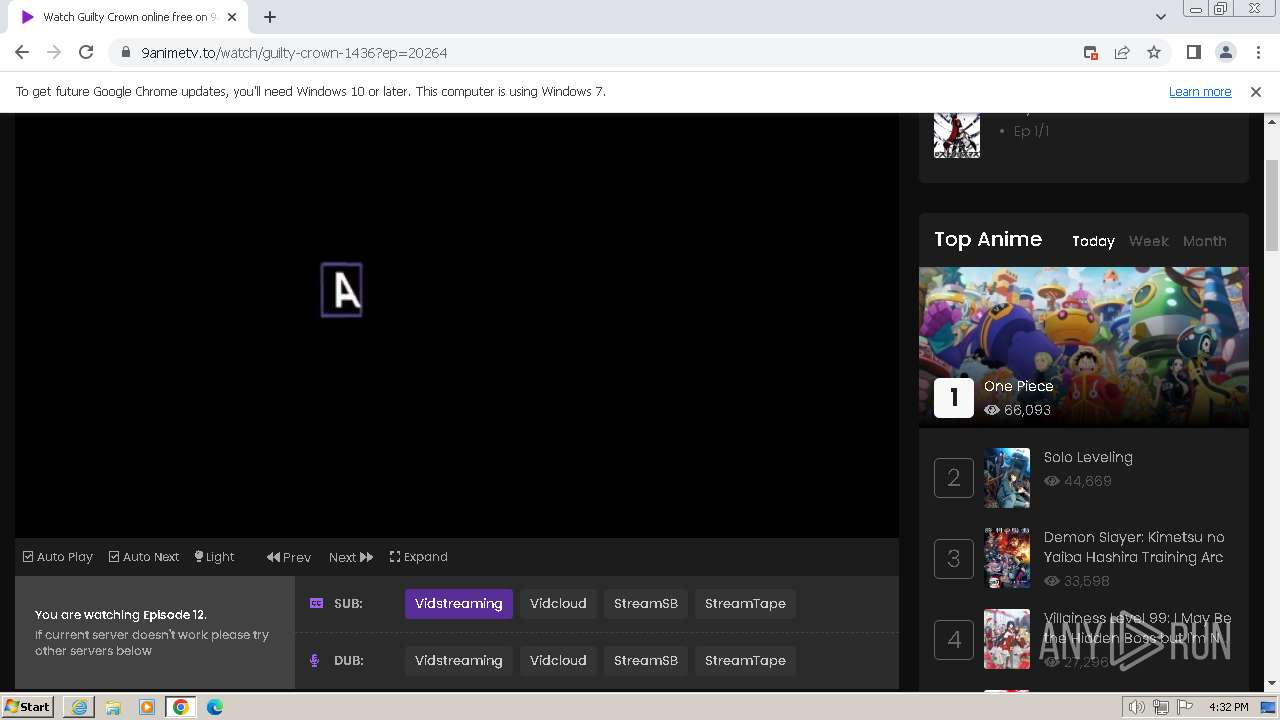Open Villainess Level 99 thumbnail
This screenshot has width=1280, height=720.
coord(1007,639)
